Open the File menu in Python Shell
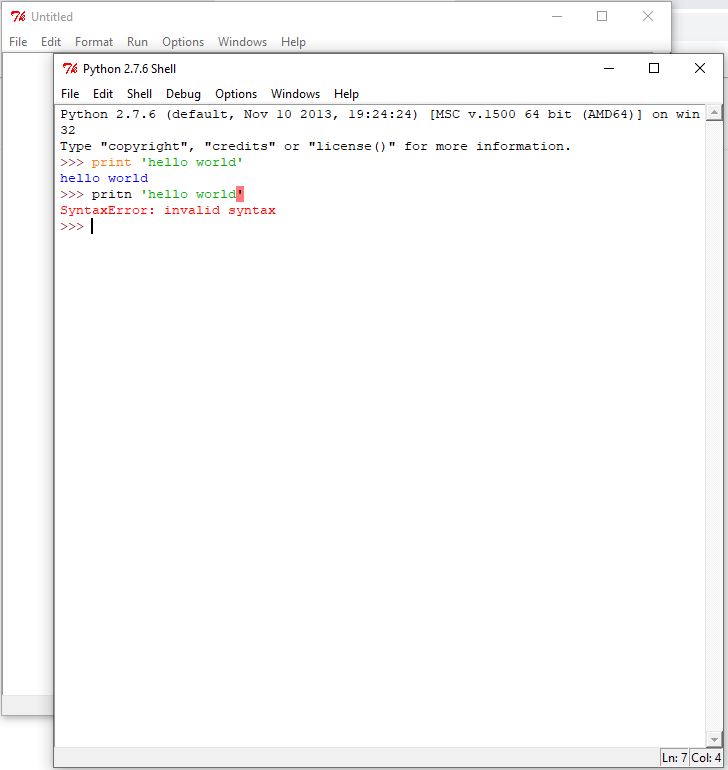Screen dimensions: 728x770 pos(70,94)
